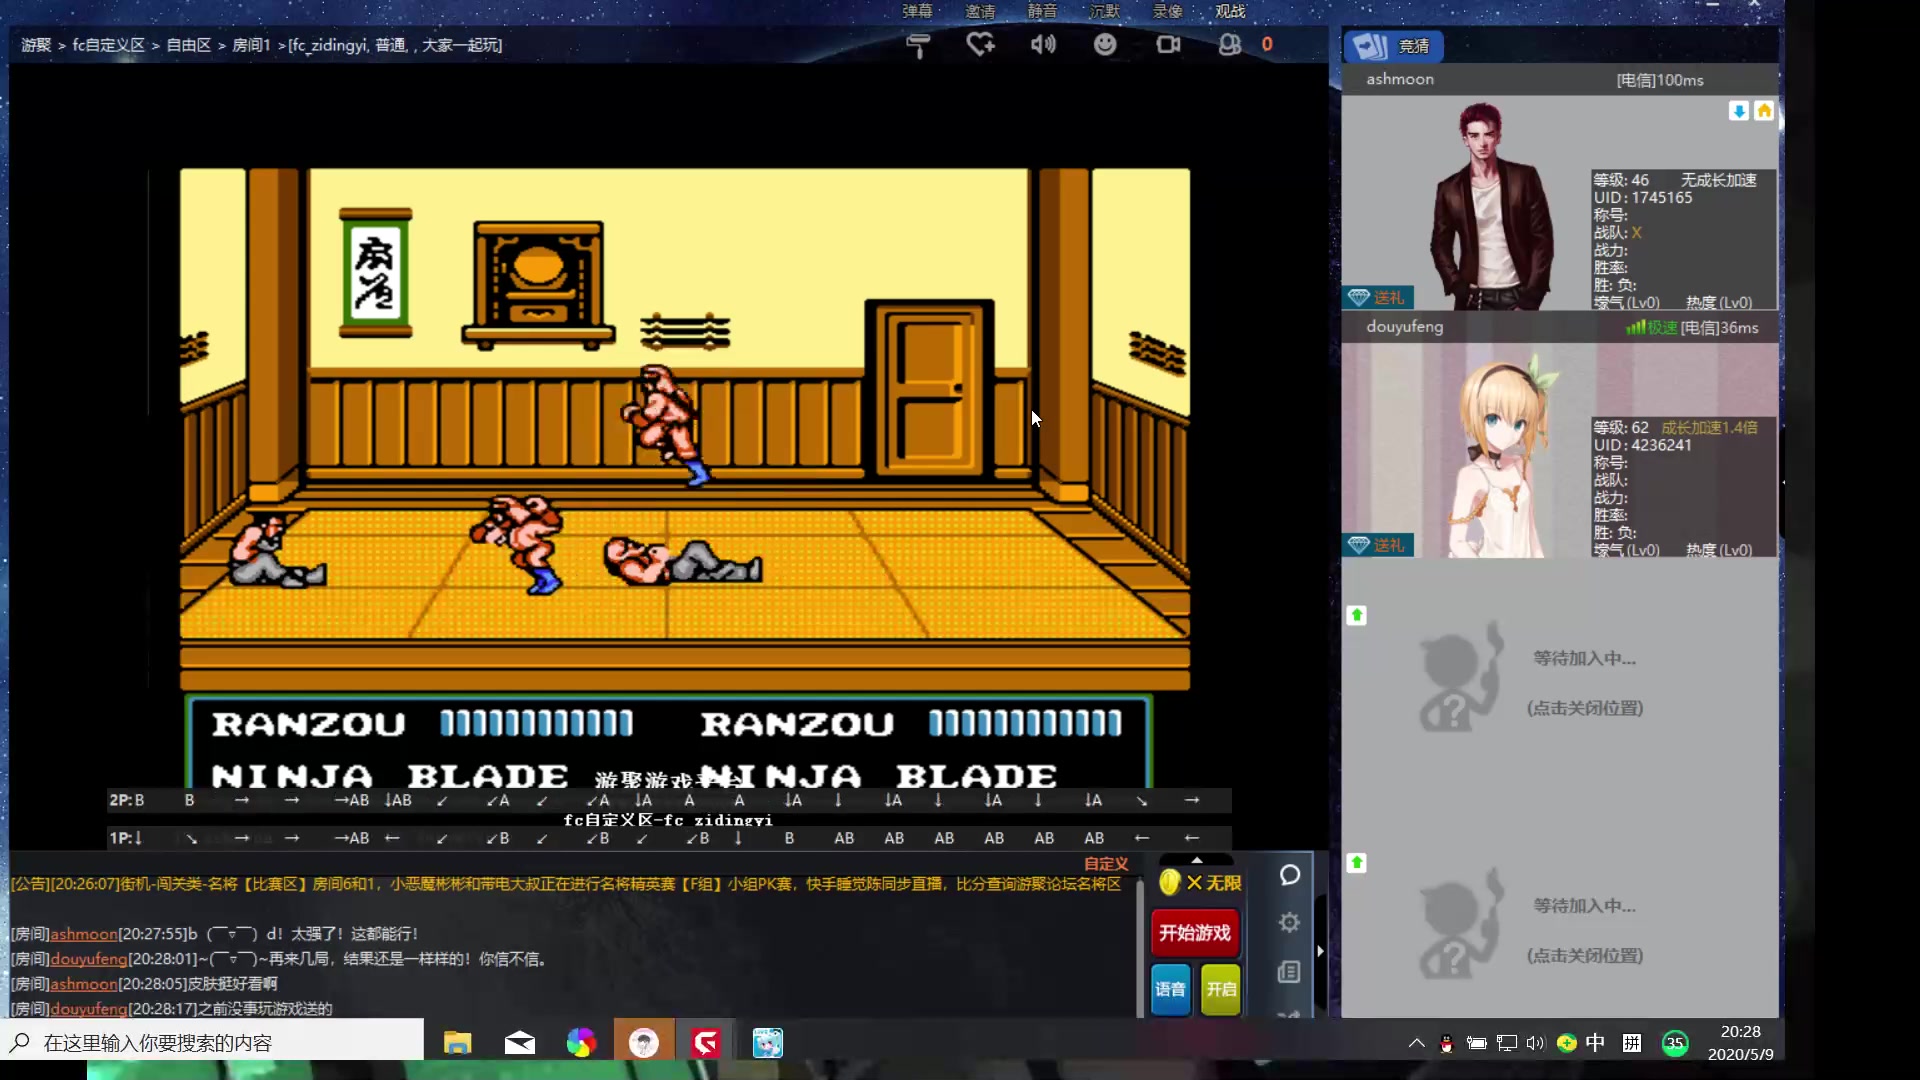Go to 自由区 breadcrumb

click(x=189, y=45)
